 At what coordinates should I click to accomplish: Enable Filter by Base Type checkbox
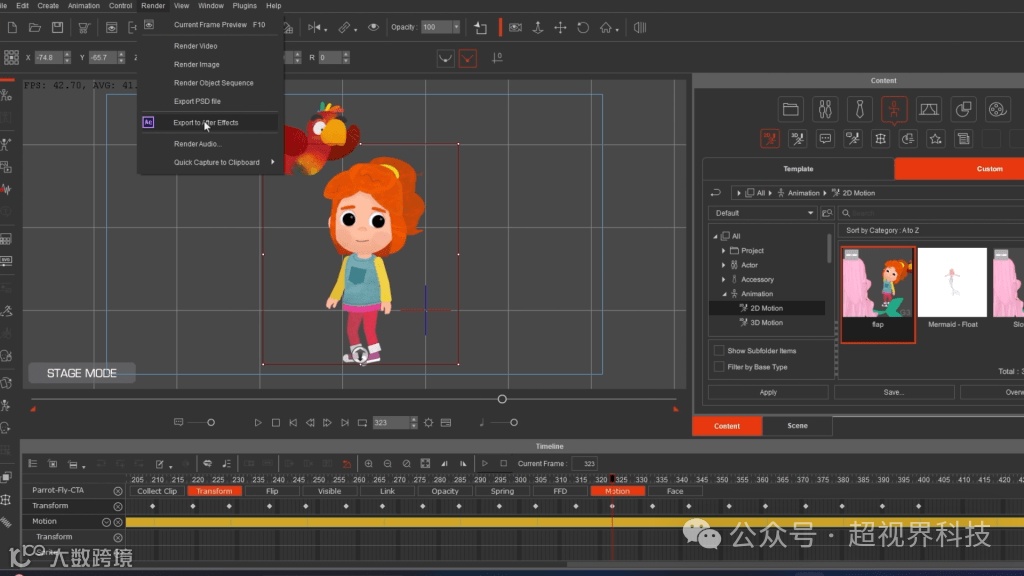coord(719,367)
